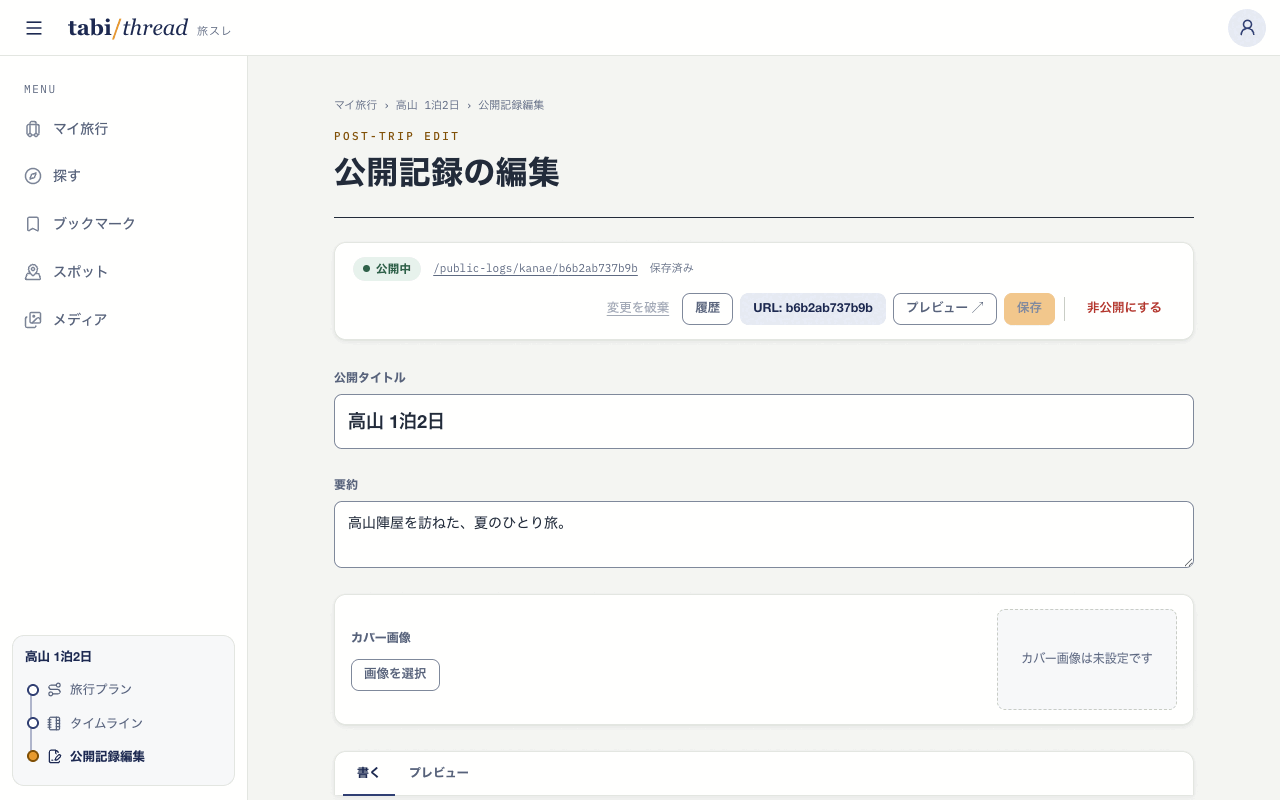Click the 保存済み status text
The width and height of the screenshot is (1280, 800).
[671, 268]
